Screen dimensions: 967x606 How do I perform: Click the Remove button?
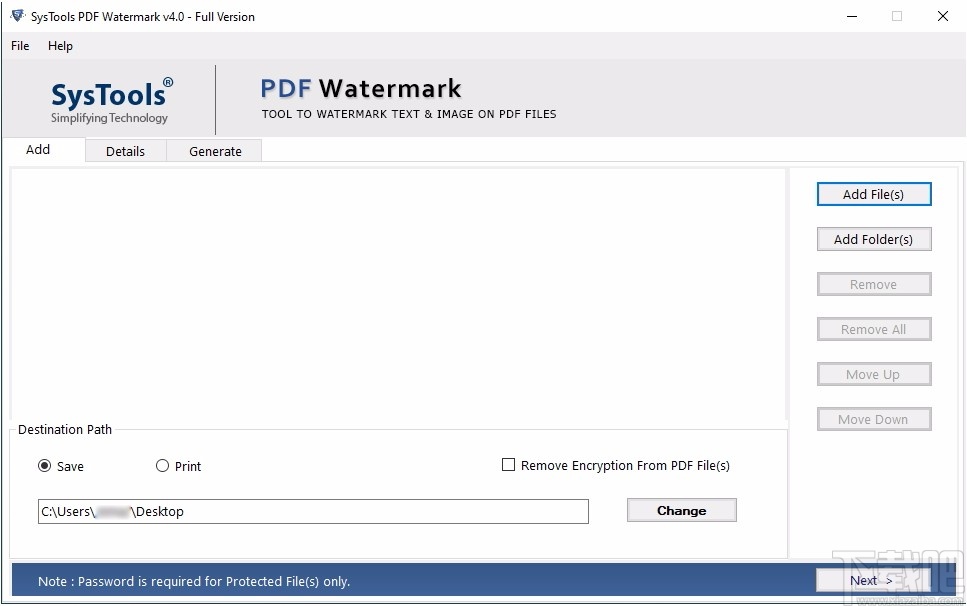point(873,284)
